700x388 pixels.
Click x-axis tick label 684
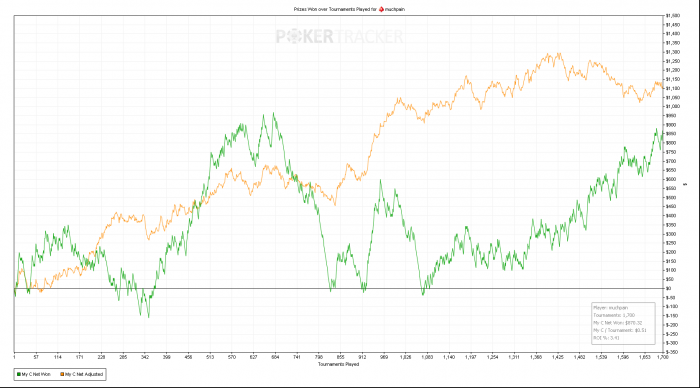coord(275,357)
